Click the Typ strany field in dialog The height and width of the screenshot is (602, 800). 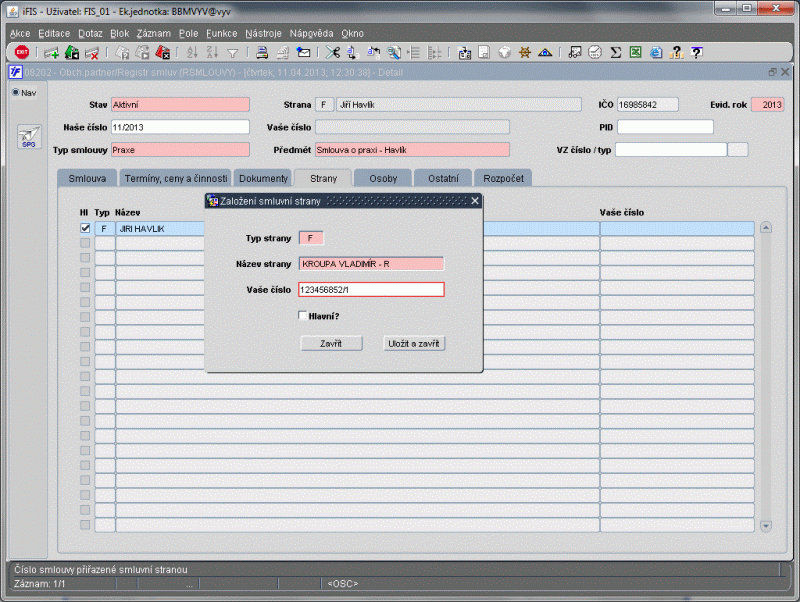[x=311, y=238]
